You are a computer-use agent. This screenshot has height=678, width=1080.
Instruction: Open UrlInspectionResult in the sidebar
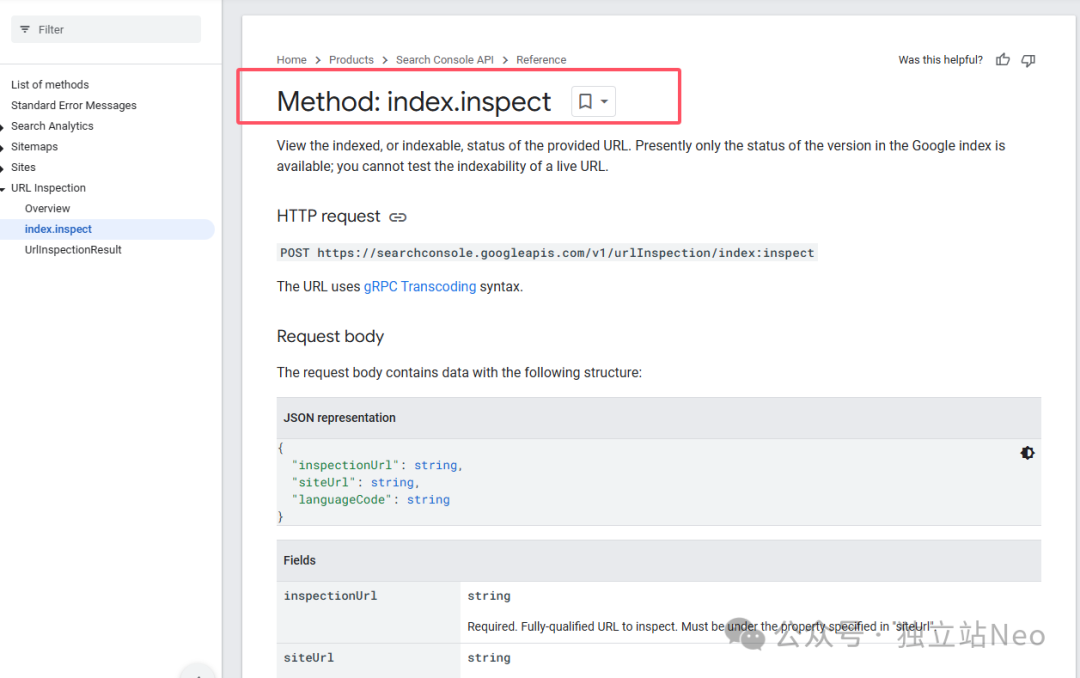pyautogui.click(x=73, y=250)
